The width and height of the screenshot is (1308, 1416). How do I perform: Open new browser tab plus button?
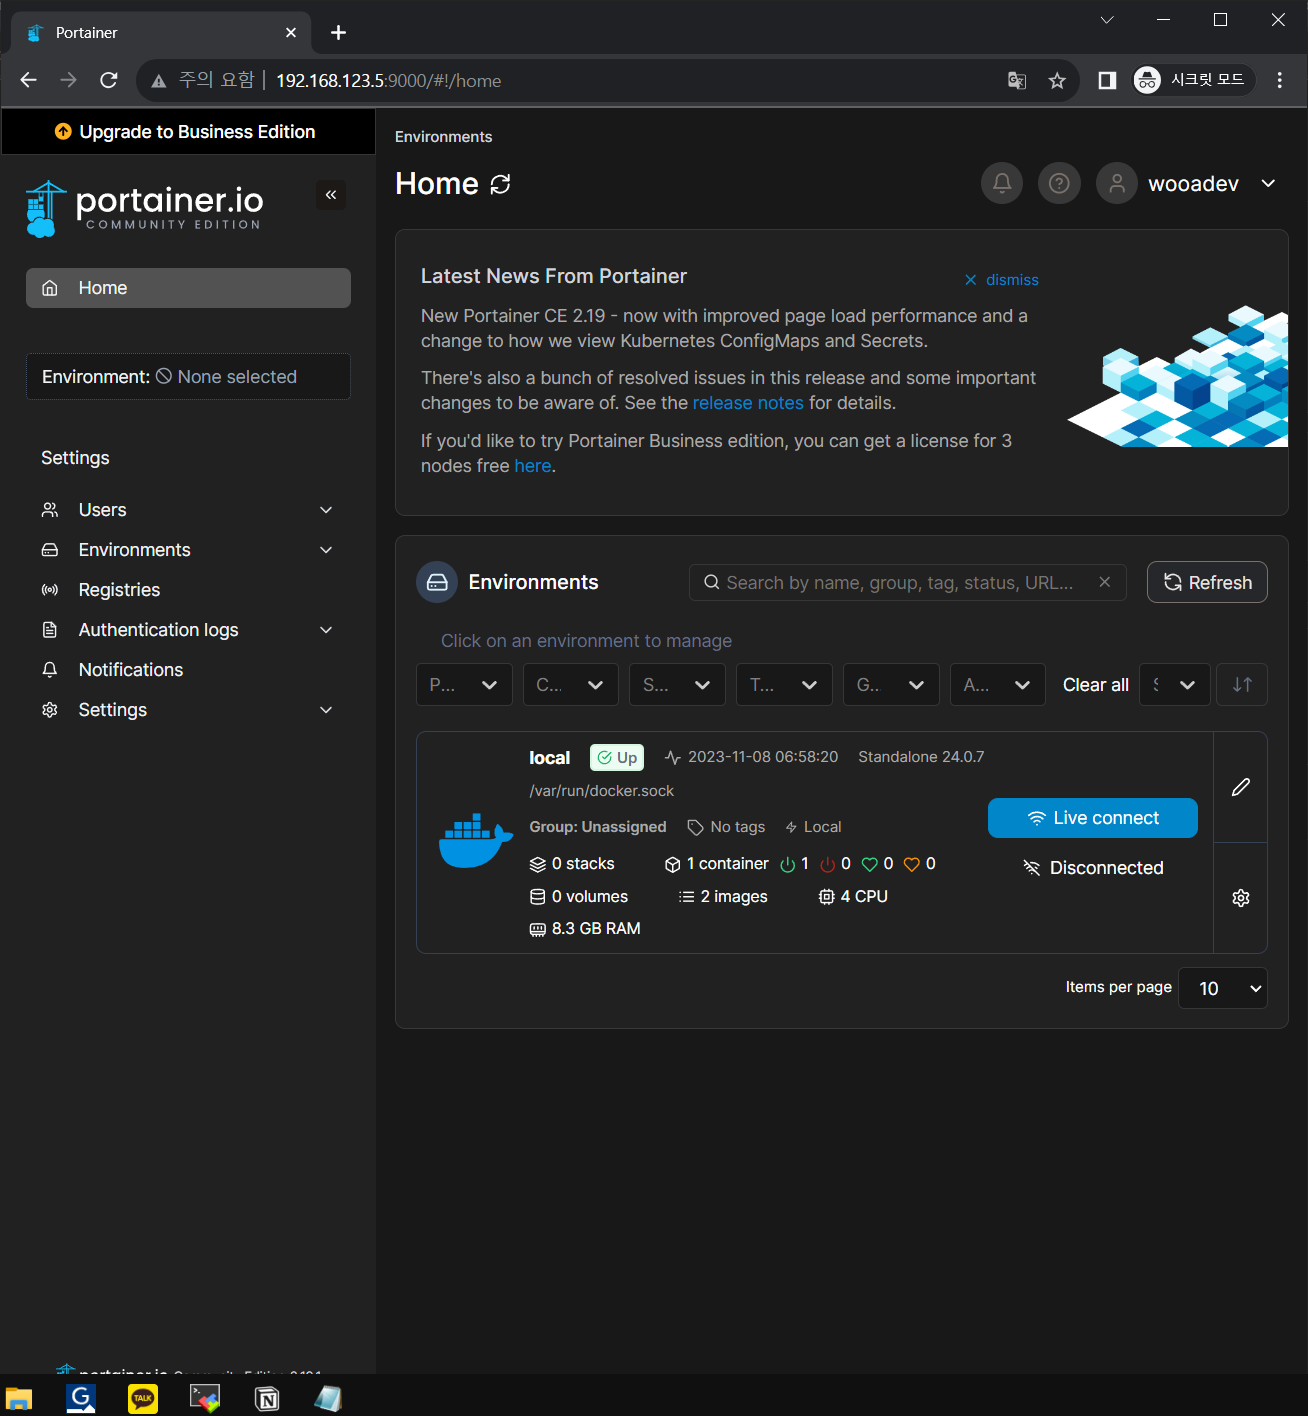(339, 33)
